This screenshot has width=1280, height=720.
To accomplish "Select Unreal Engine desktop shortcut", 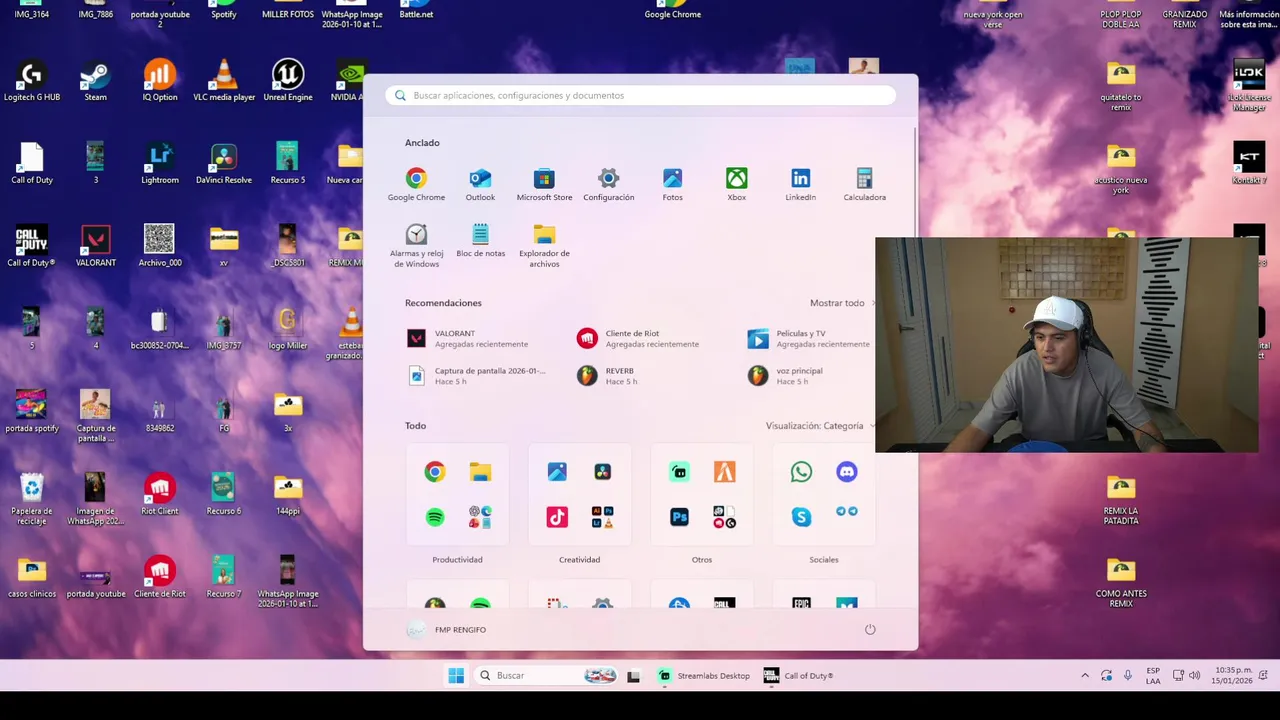I will pyautogui.click(x=288, y=82).
